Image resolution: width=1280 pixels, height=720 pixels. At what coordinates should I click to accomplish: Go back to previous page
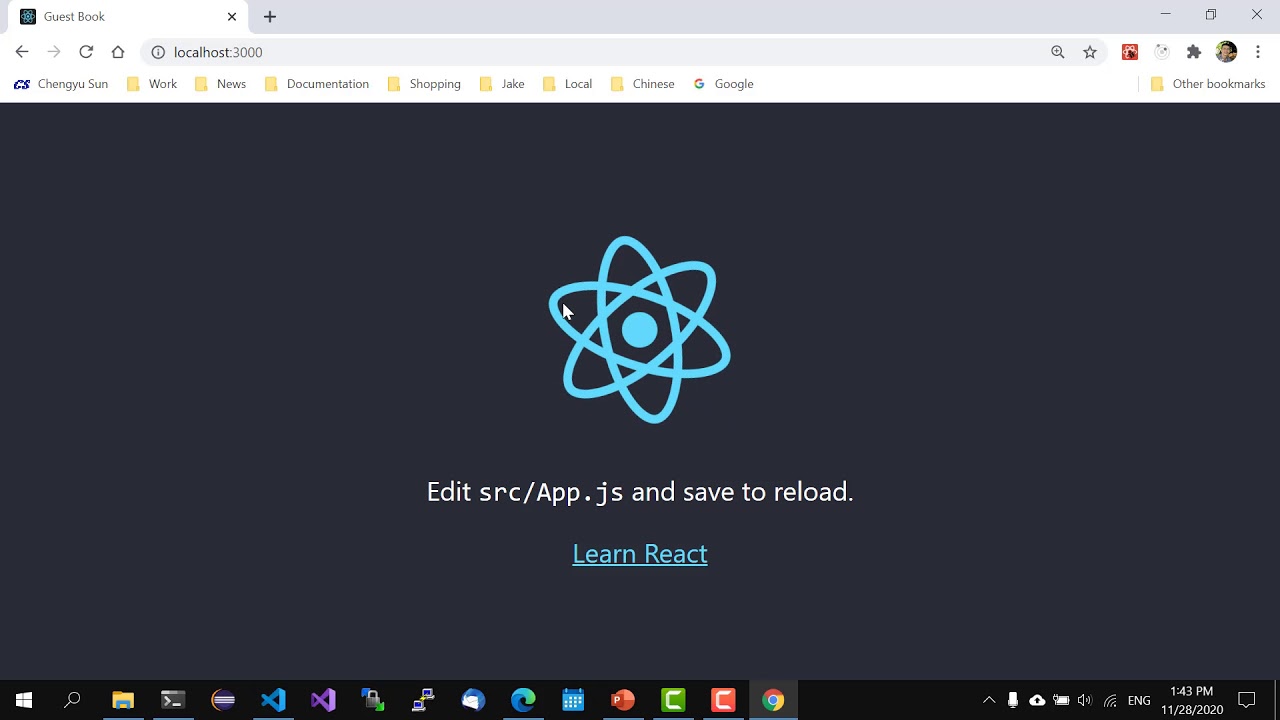click(22, 52)
